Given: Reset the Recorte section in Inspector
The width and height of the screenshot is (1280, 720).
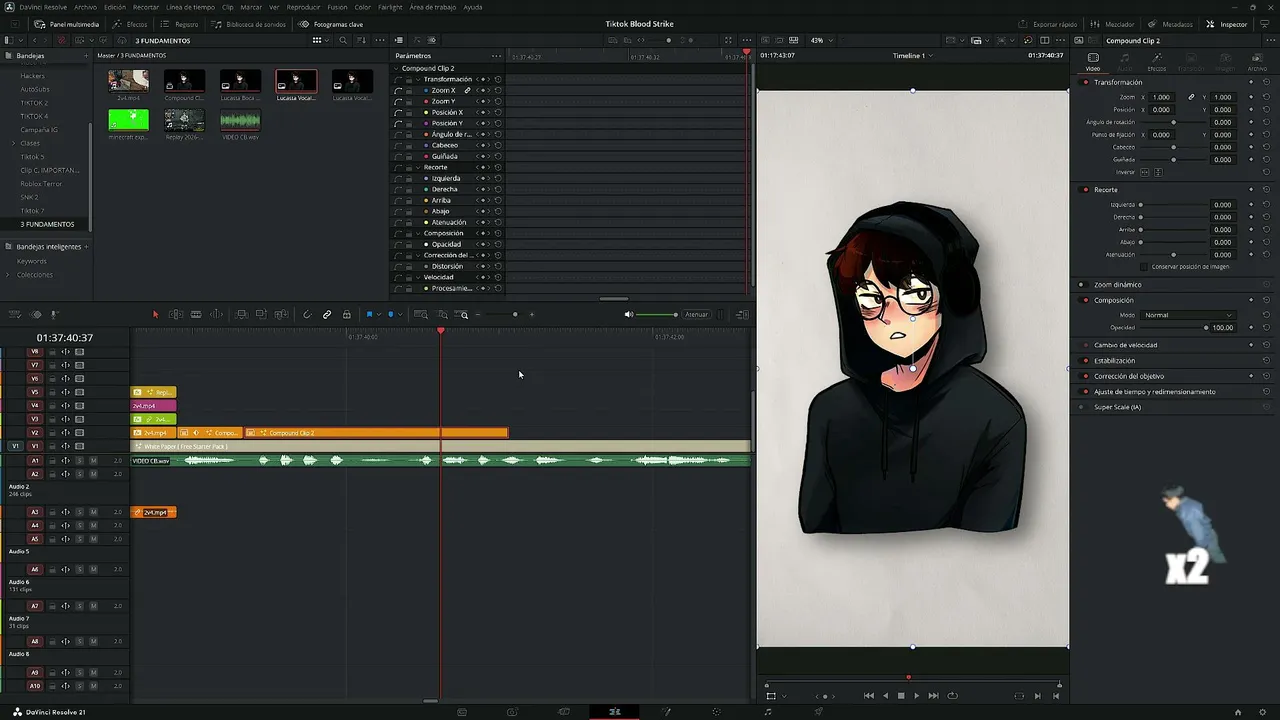Looking at the screenshot, I should [1266, 189].
